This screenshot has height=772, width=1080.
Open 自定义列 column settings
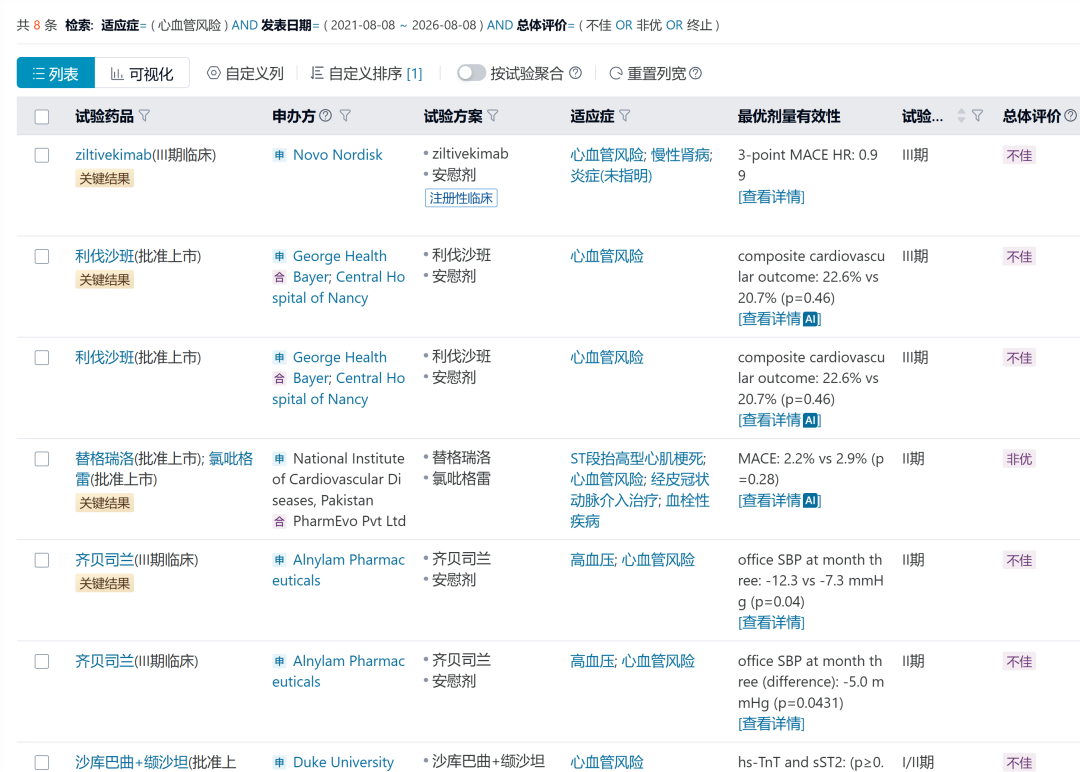coord(245,73)
